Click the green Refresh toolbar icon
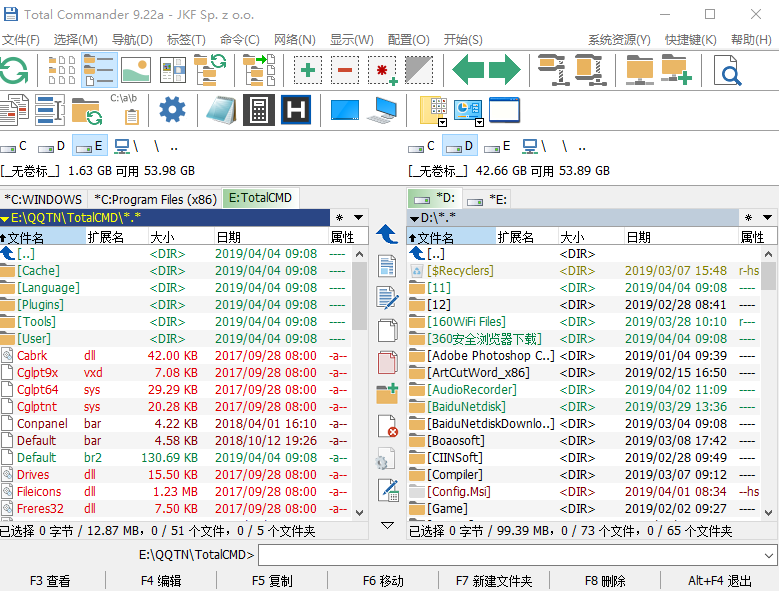 (x=14, y=70)
